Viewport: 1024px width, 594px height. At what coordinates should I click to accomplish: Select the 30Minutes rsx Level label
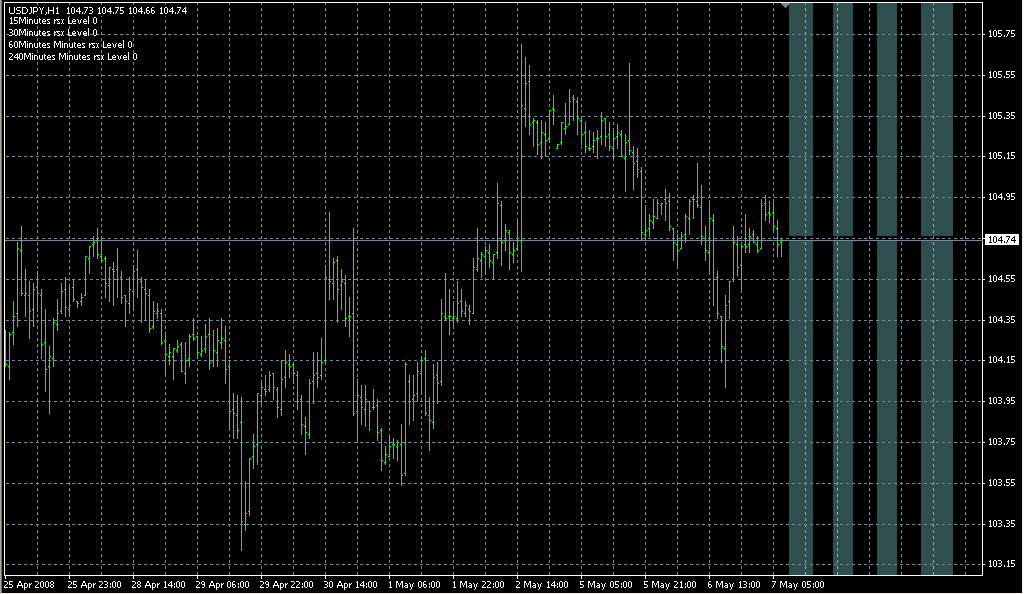click(53, 33)
